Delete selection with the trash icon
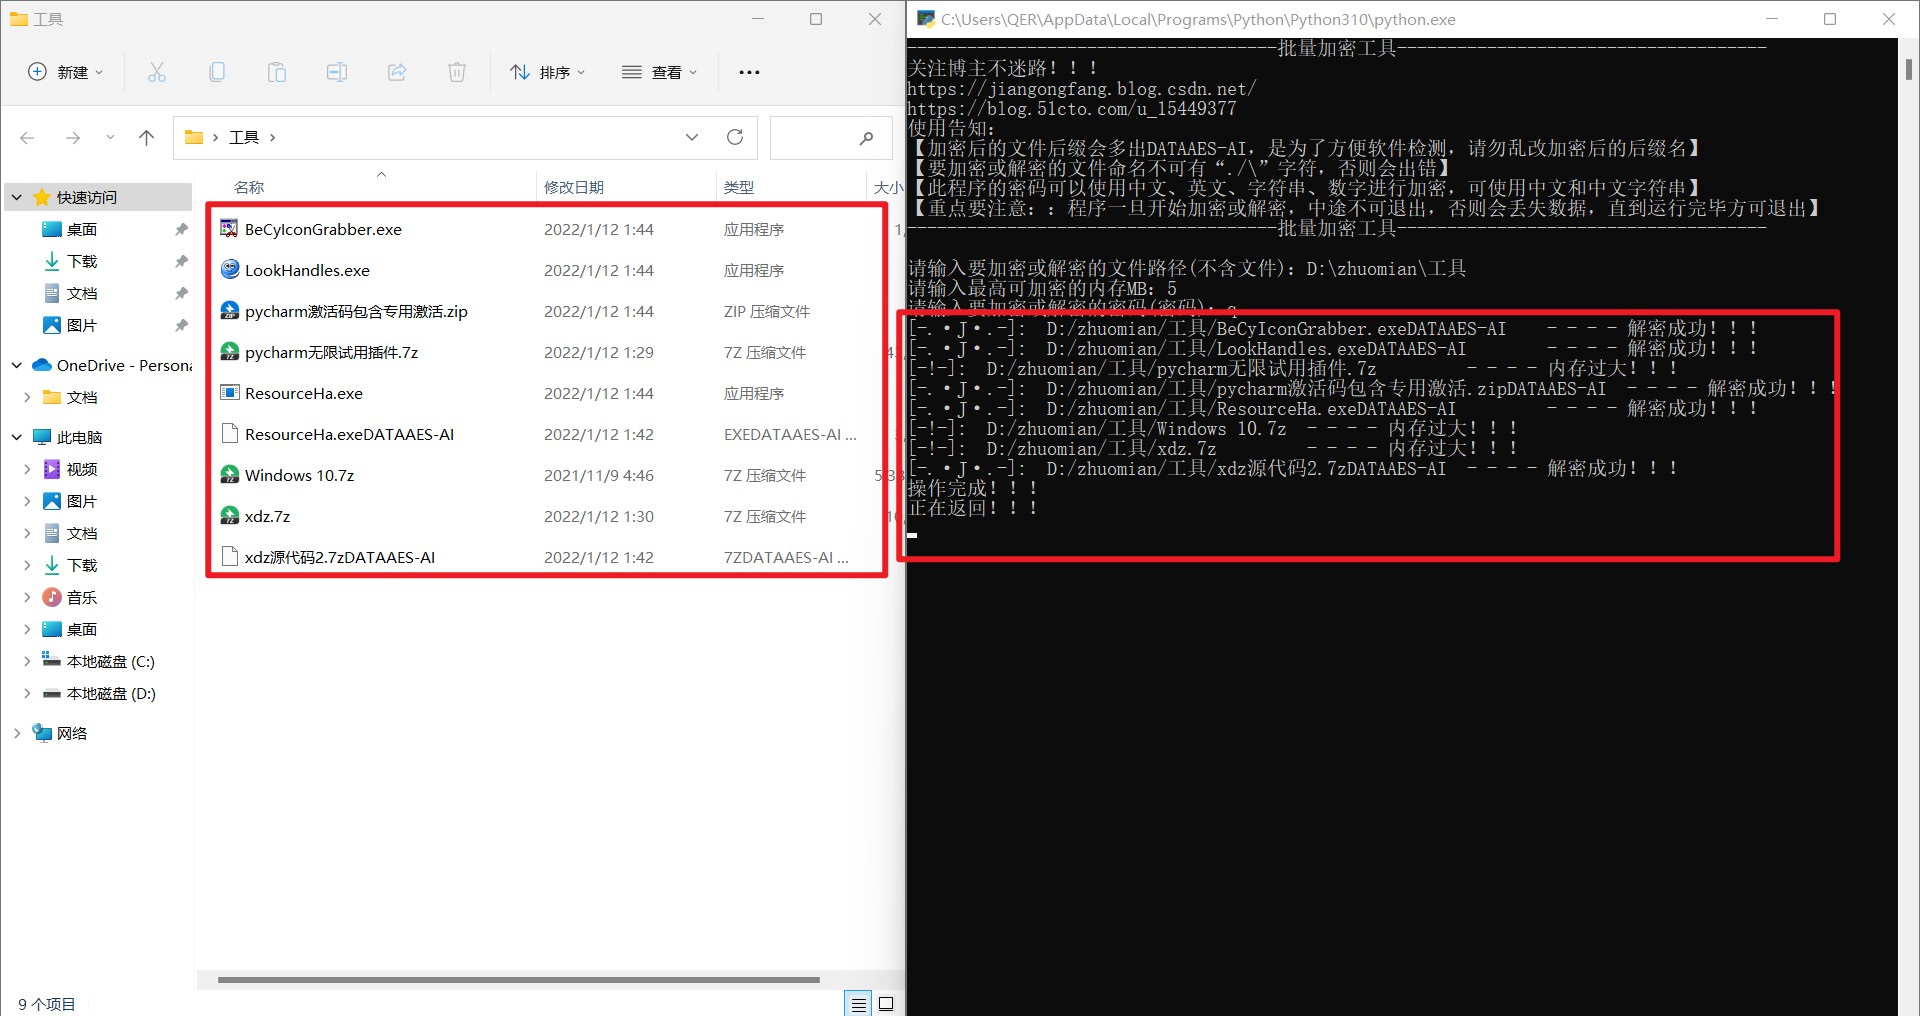This screenshot has height=1016, width=1920. (x=457, y=71)
